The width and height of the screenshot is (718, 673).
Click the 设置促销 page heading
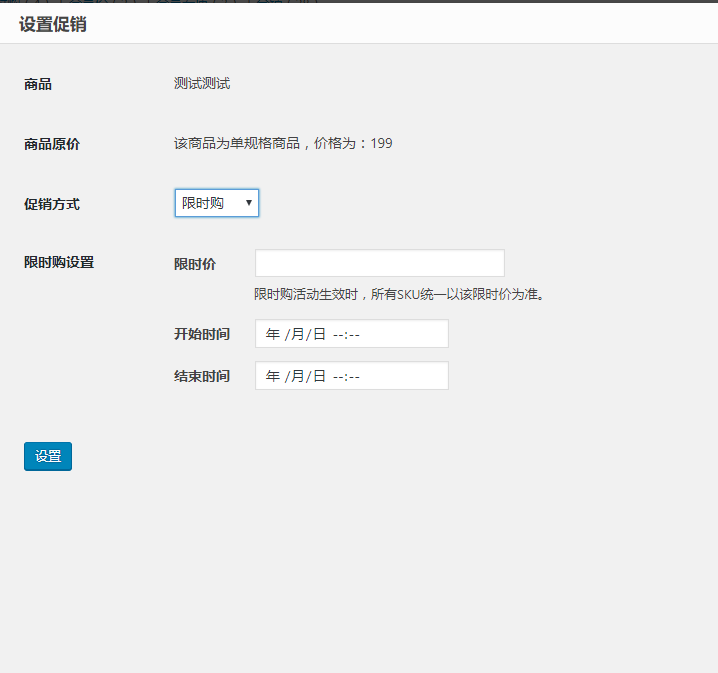52,24
